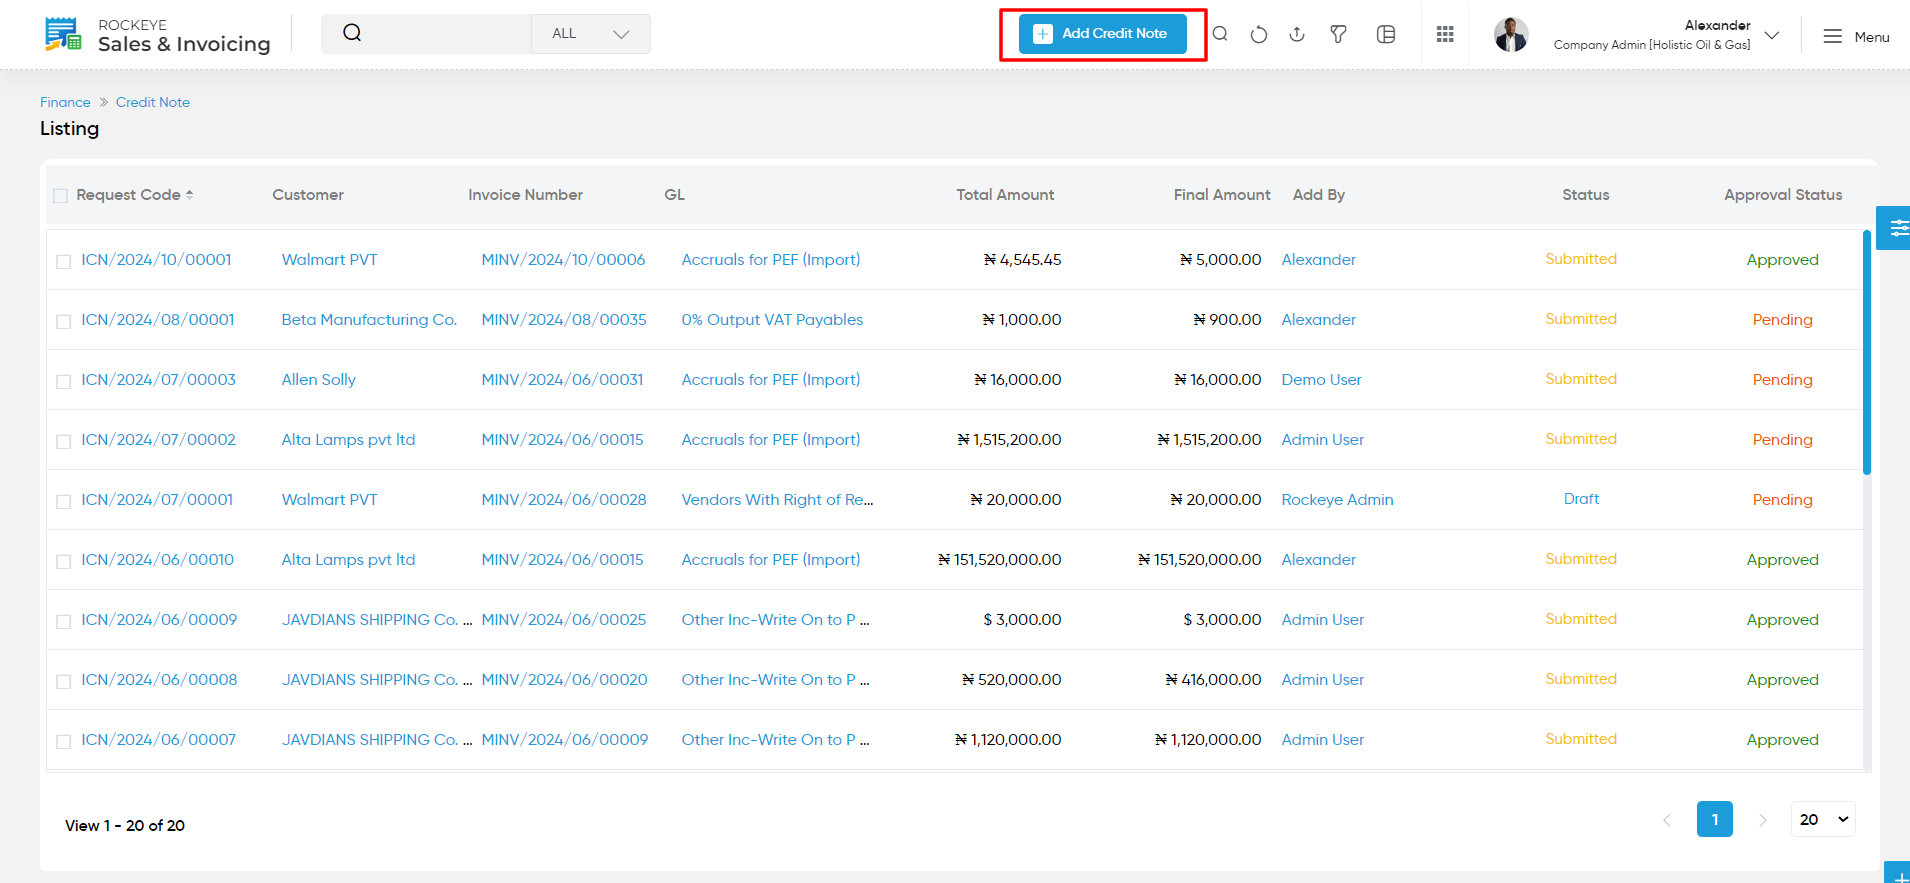Click the sort arrow on Request Code column

tap(189, 195)
